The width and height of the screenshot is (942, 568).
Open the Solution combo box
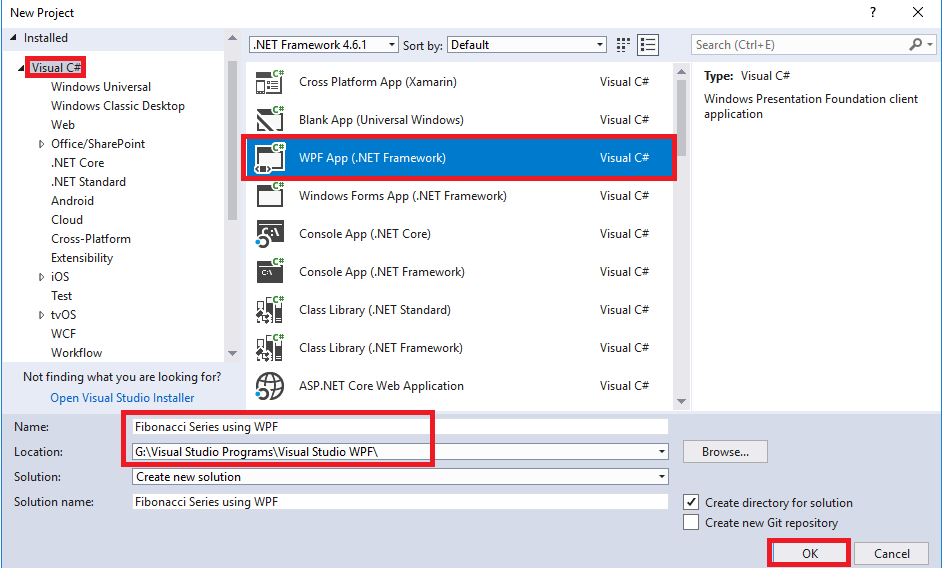tap(400, 477)
